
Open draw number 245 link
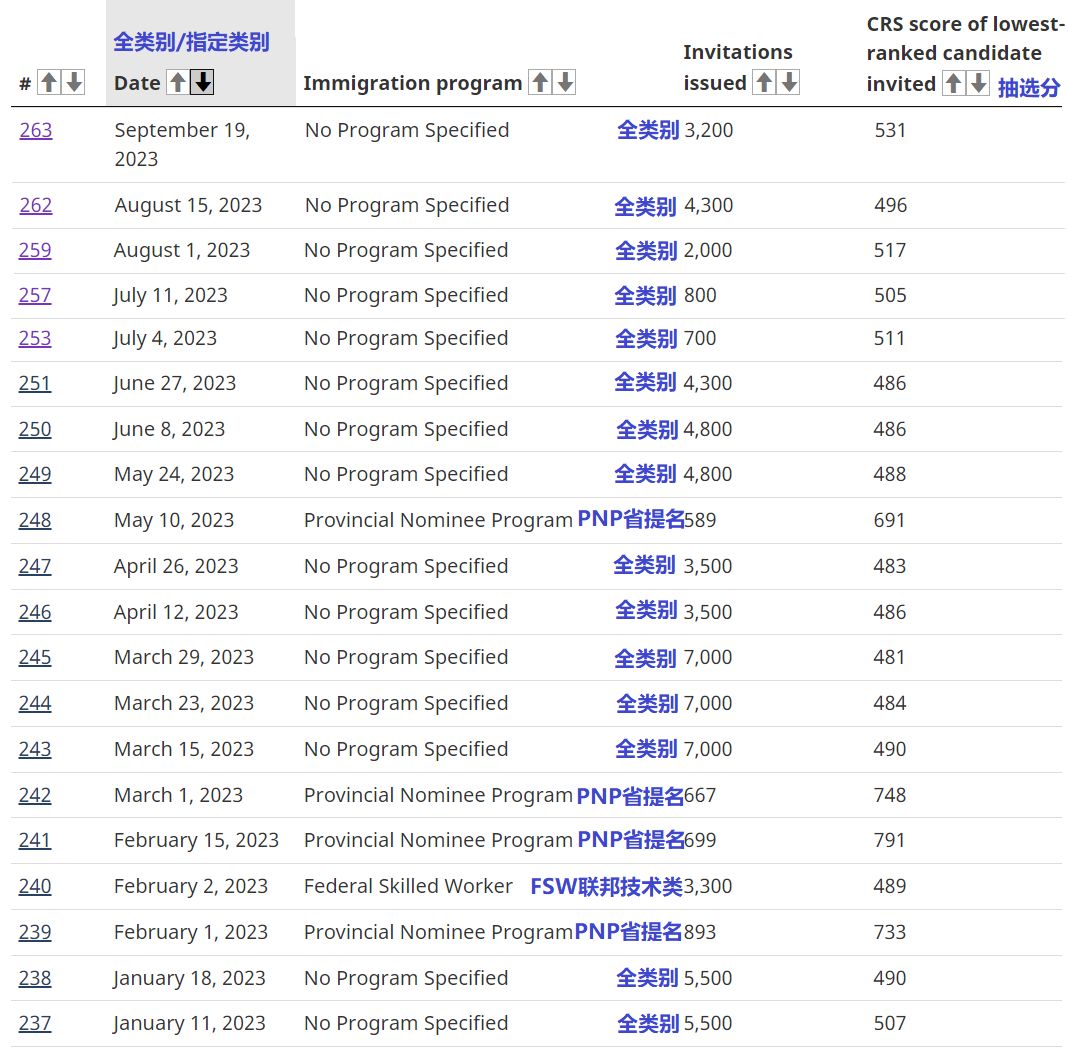(x=35, y=657)
